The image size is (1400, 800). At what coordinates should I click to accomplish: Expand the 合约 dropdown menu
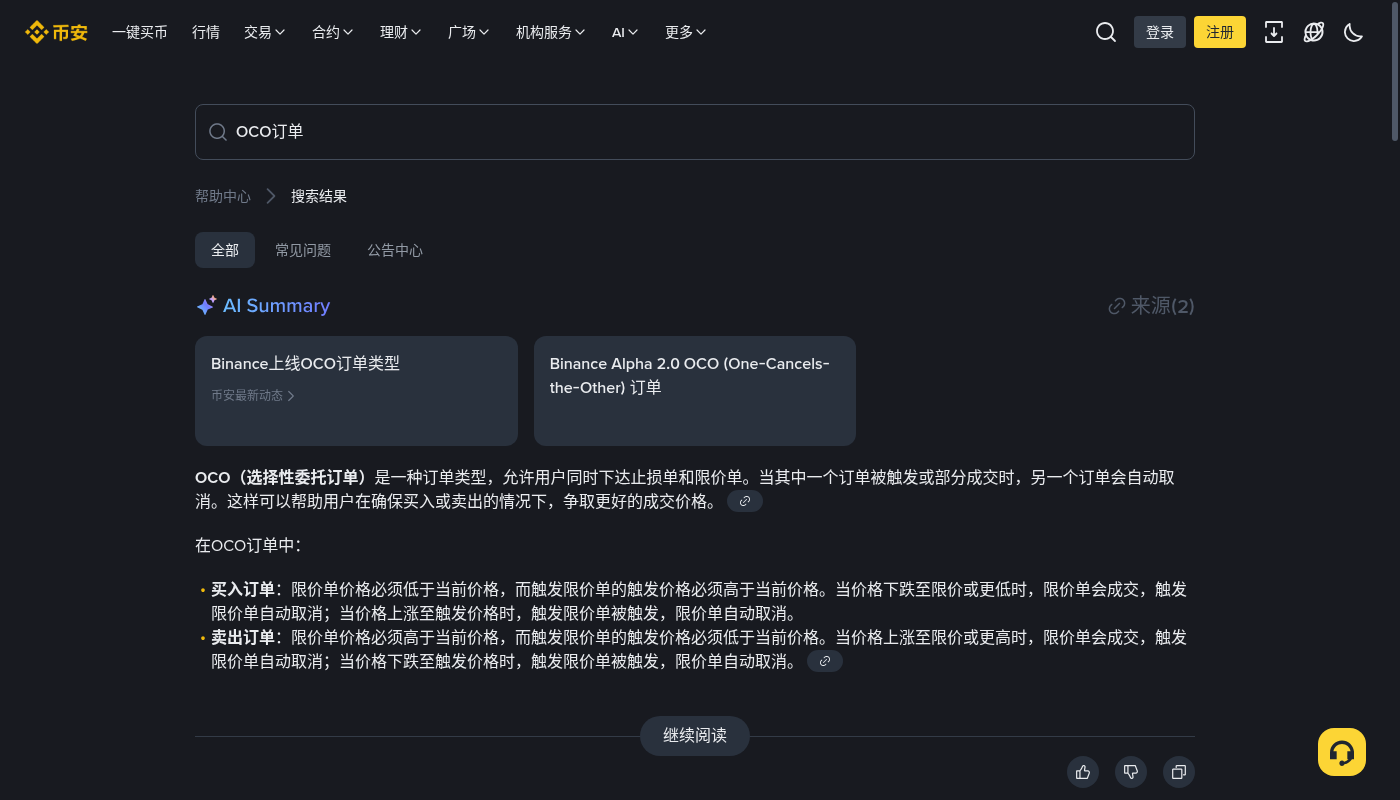(x=333, y=32)
